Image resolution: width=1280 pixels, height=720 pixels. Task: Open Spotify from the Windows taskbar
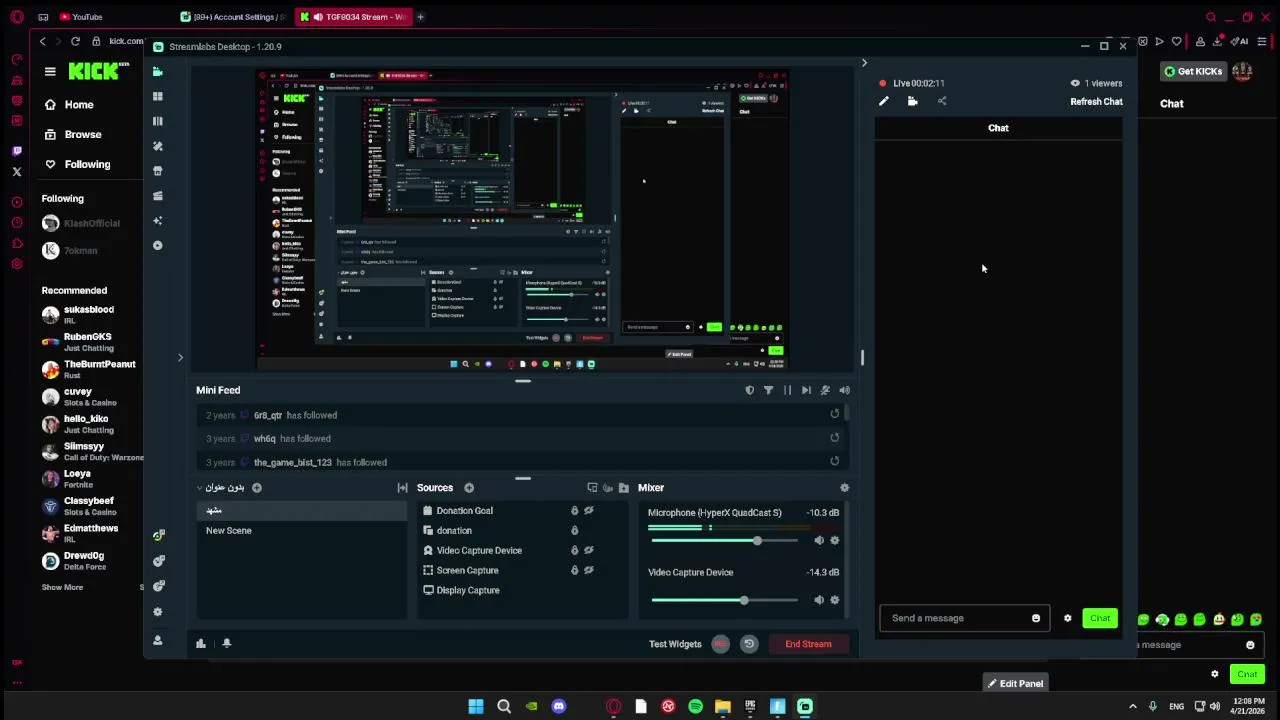tap(695, 707)
